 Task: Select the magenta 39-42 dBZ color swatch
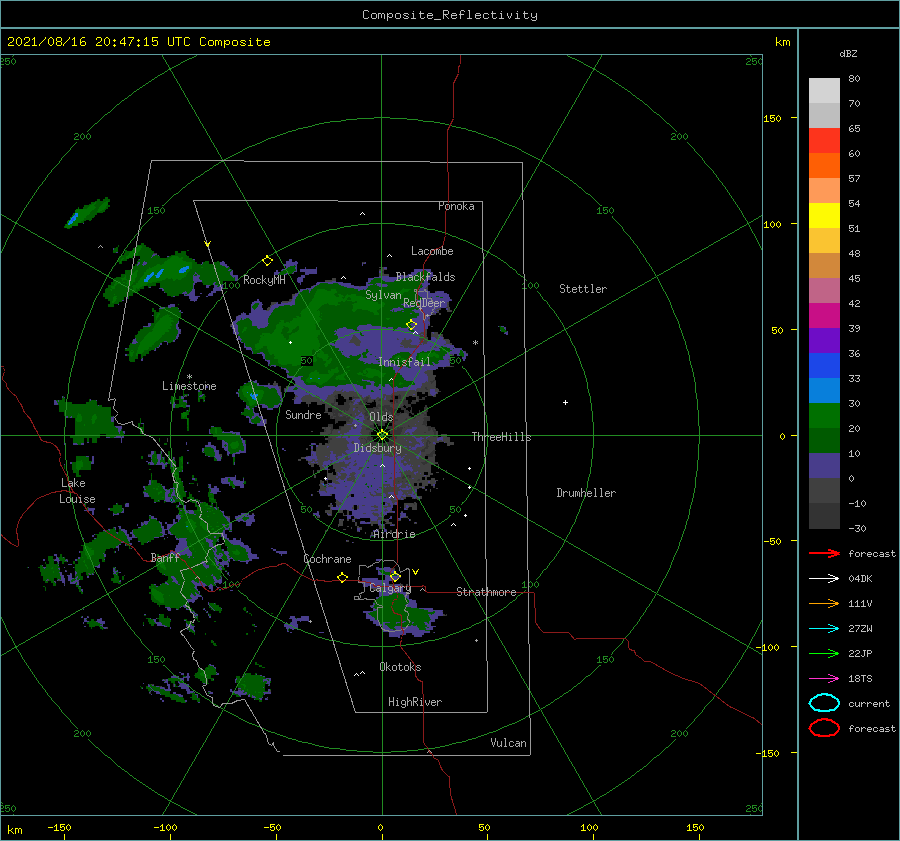824,316
